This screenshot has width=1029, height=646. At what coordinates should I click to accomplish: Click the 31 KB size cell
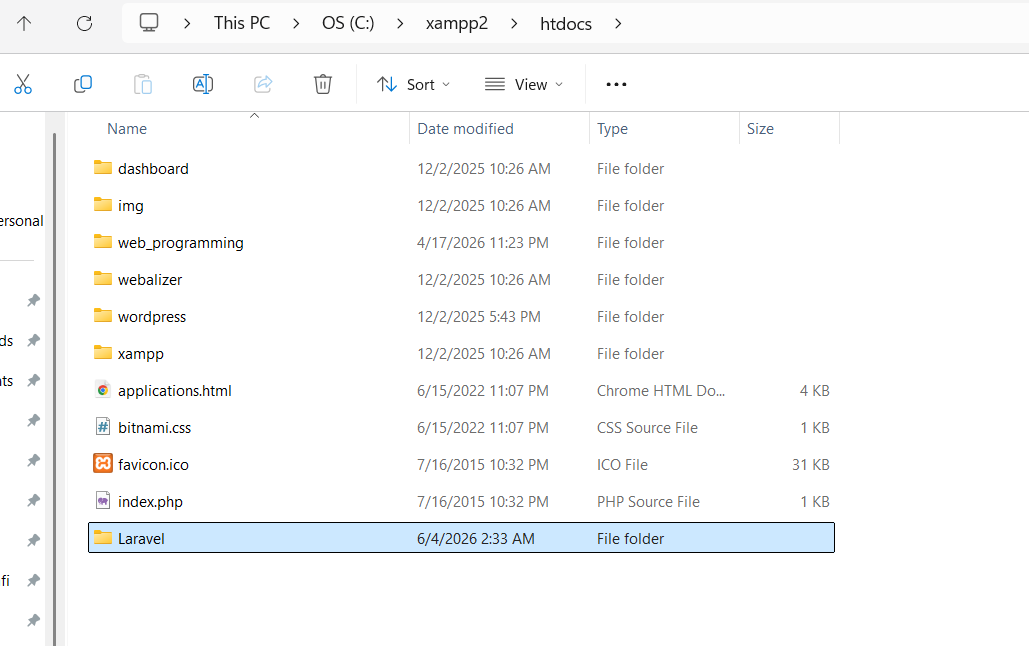pos(810,465)
